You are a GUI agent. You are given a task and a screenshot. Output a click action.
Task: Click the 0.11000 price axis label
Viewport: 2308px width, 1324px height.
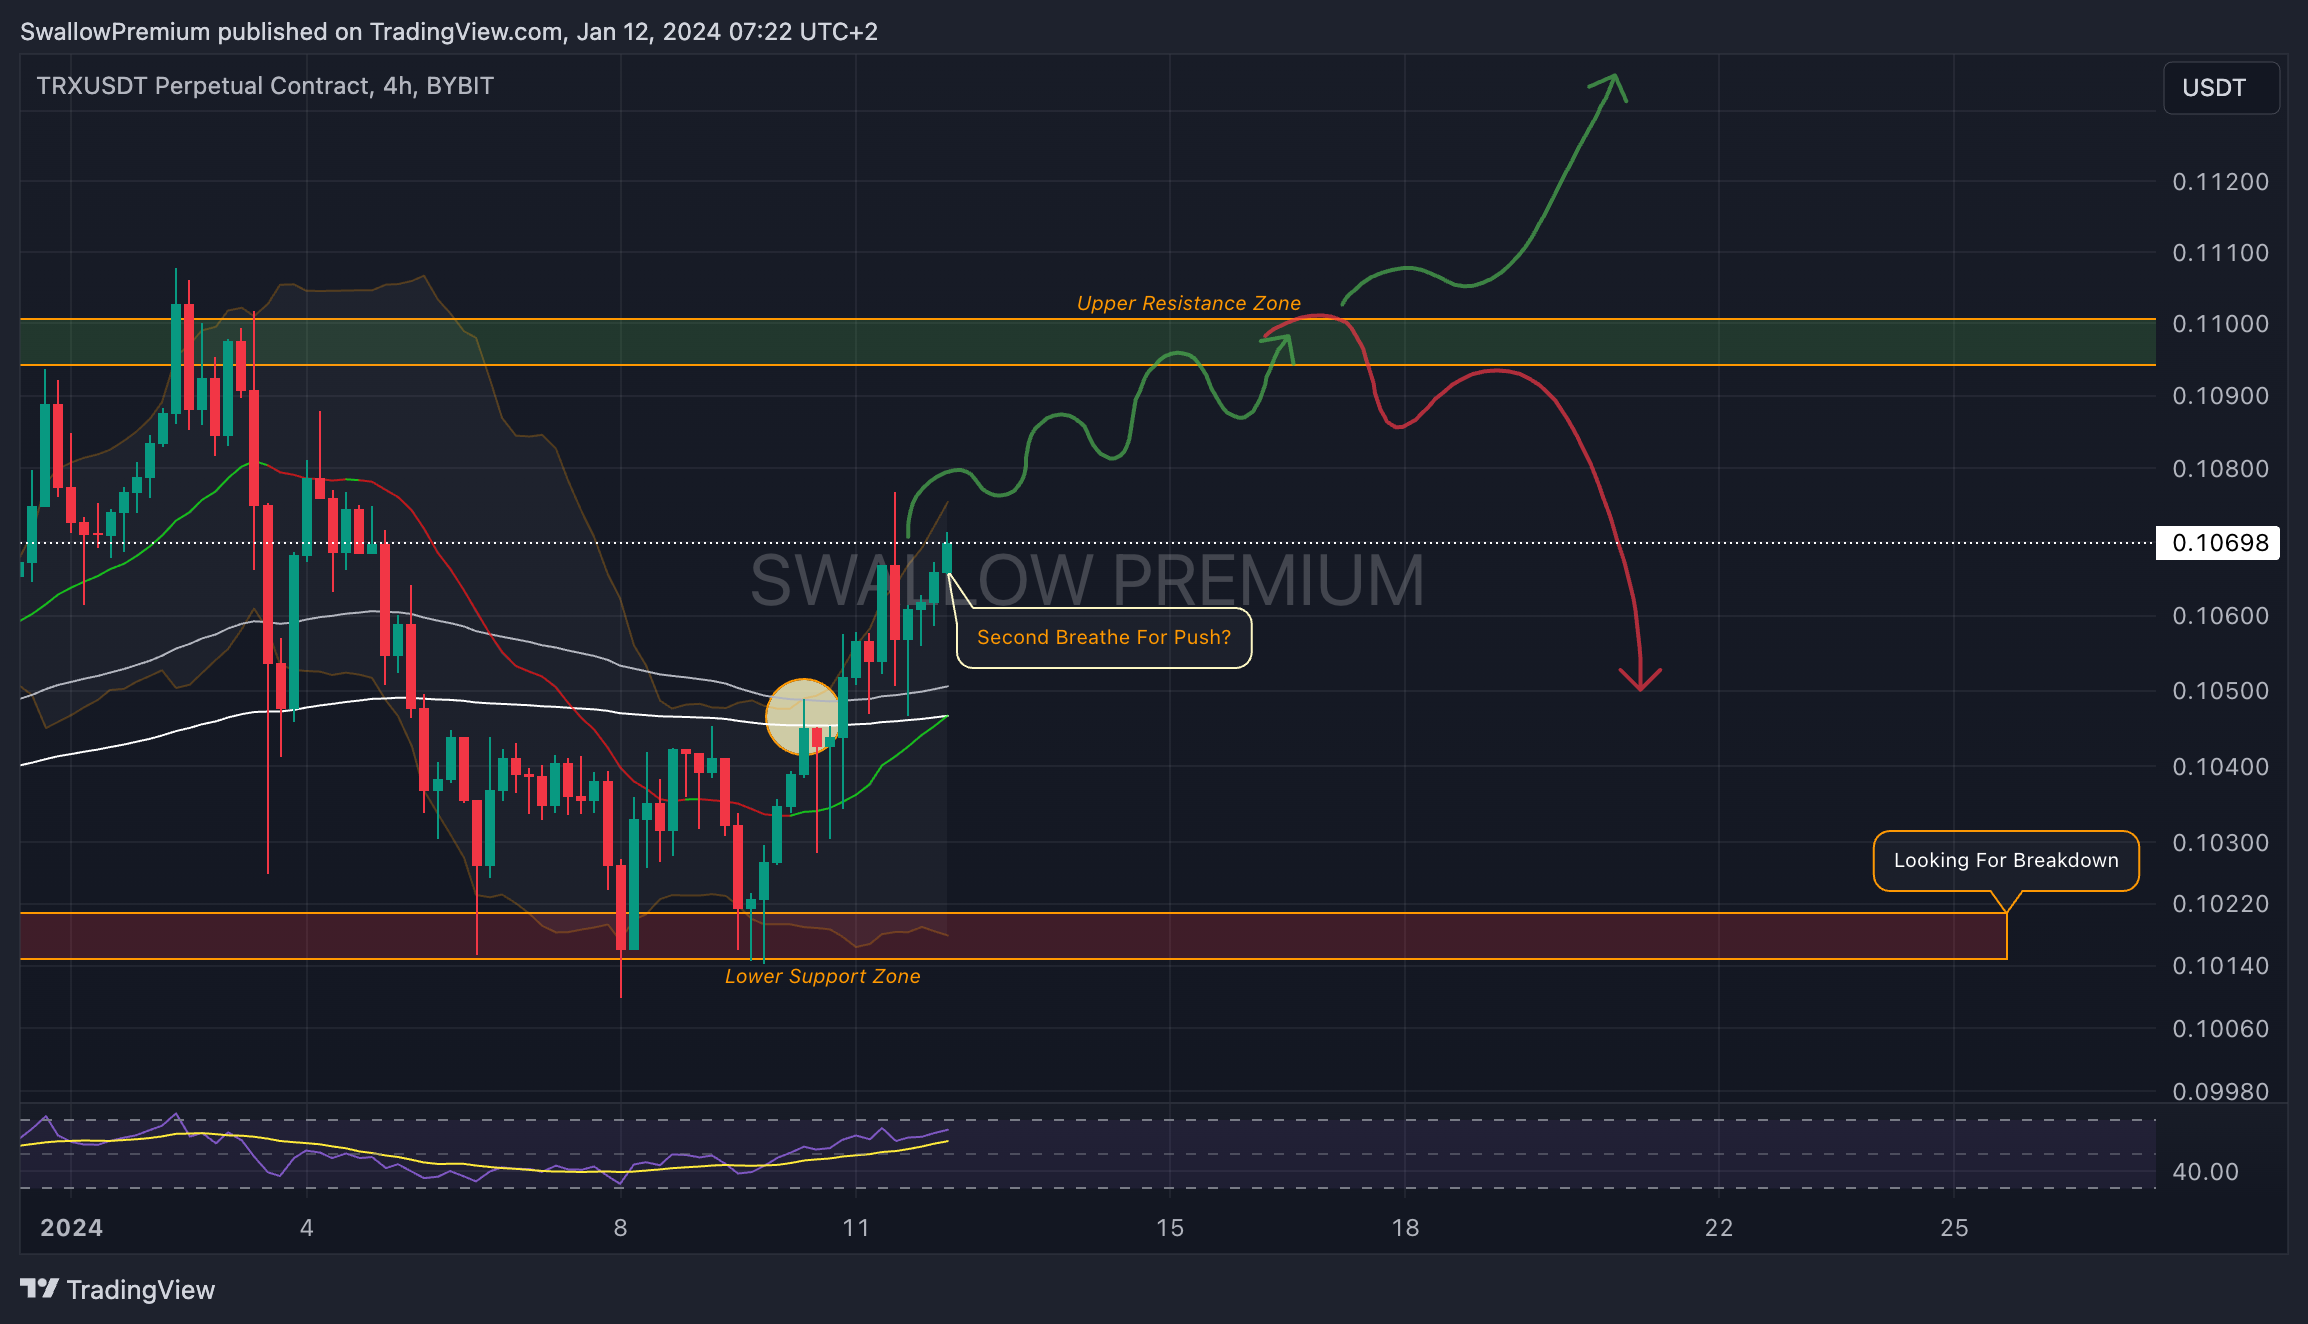(x=2220, y=324)
